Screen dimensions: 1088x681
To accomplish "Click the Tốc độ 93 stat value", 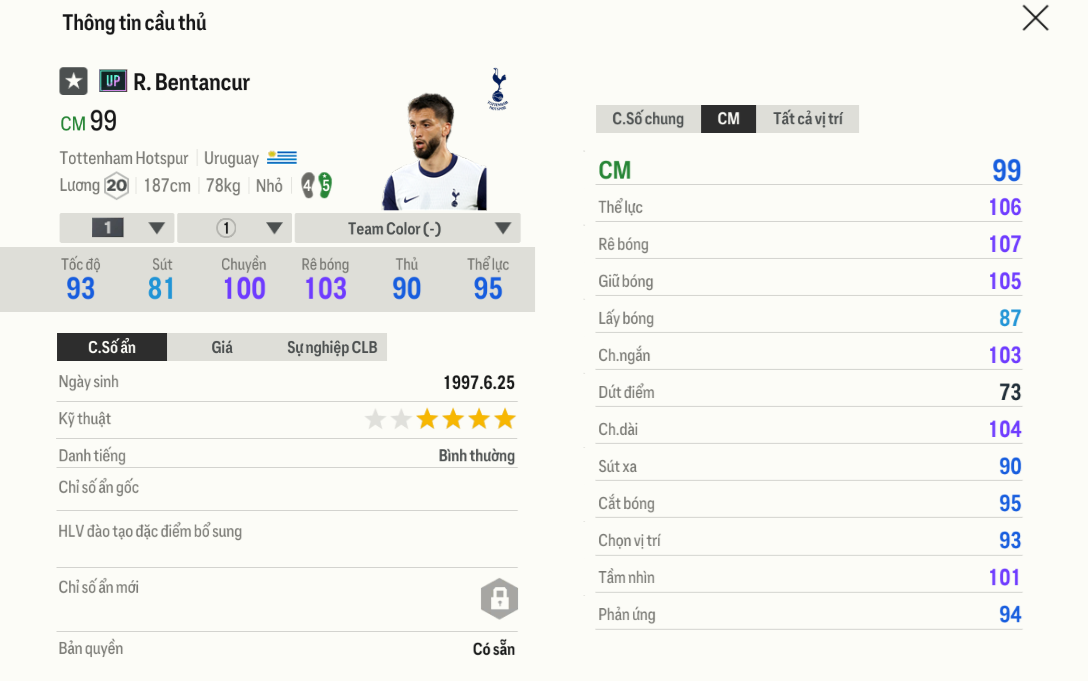I will point(80,288).
